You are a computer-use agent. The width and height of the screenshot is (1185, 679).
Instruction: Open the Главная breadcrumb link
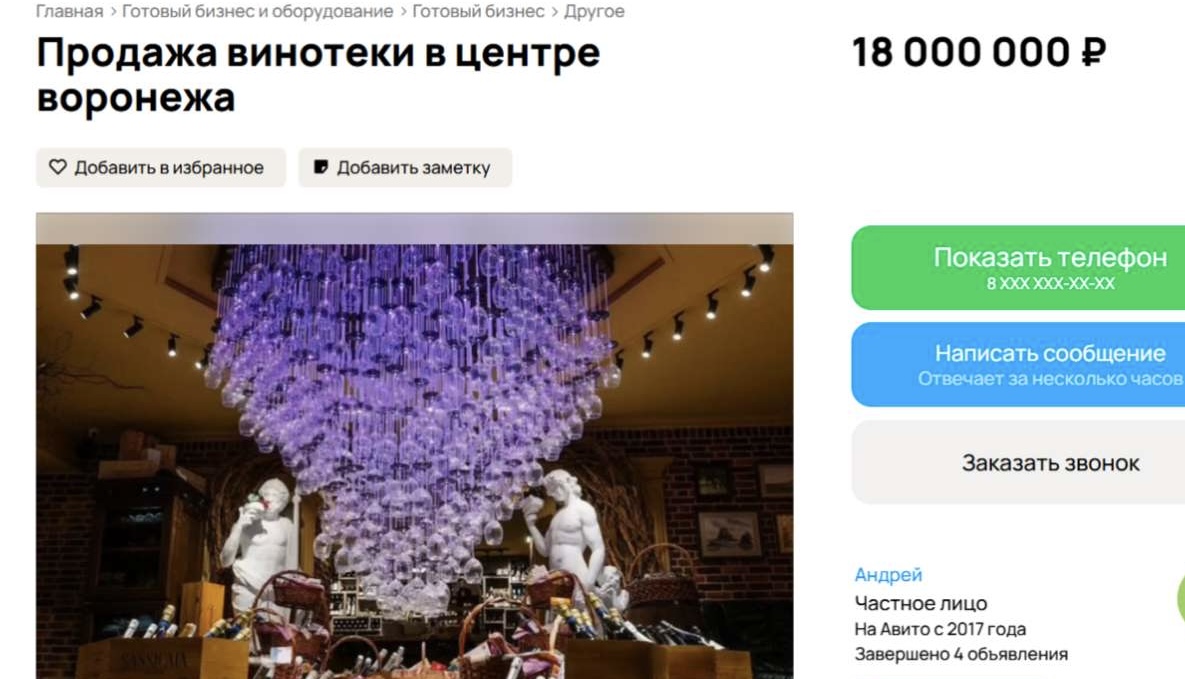point(70,11)
